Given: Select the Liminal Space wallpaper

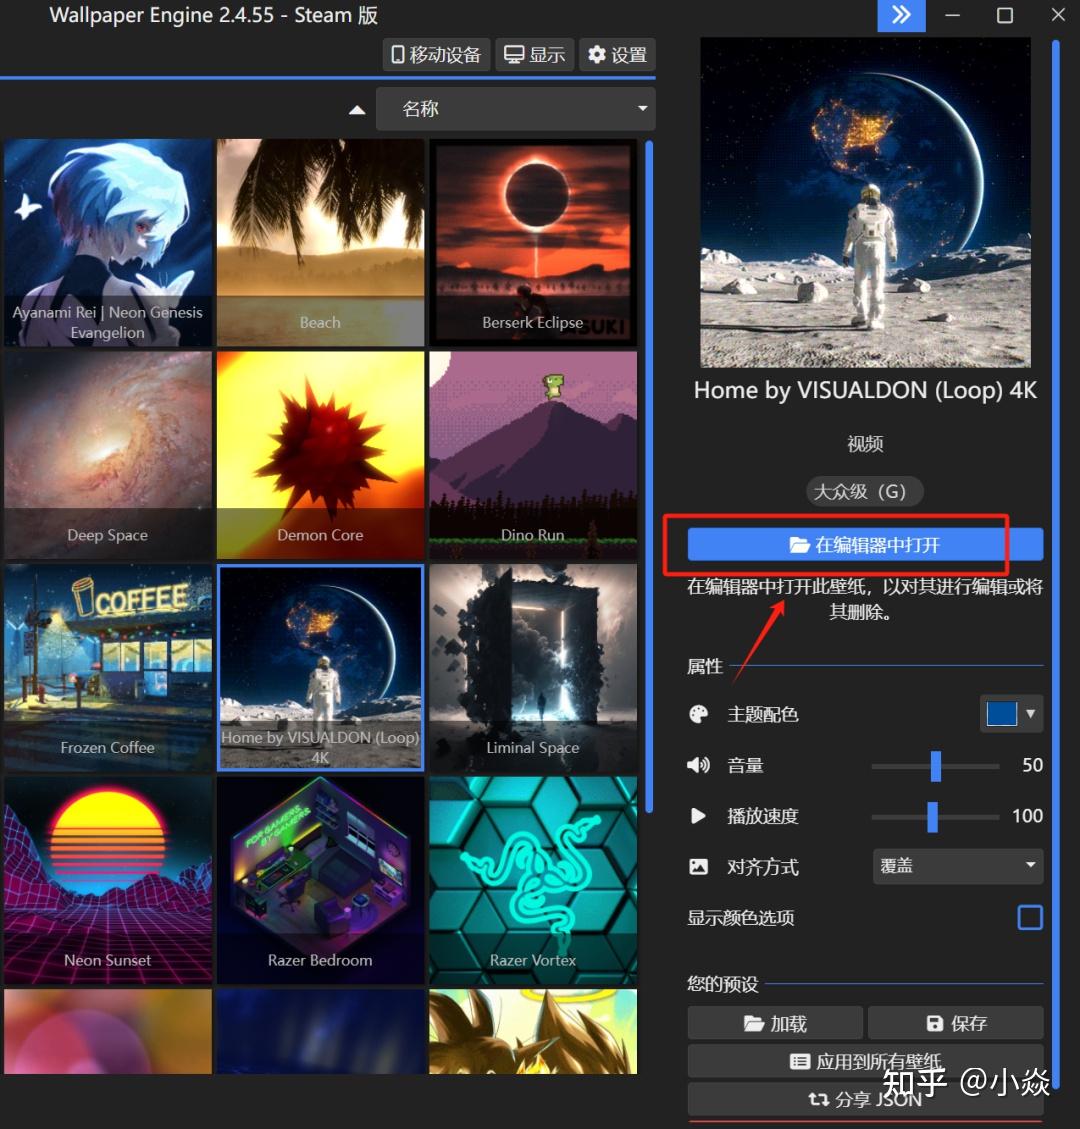Looking at the screenshot, I should [x=533, y=667].
